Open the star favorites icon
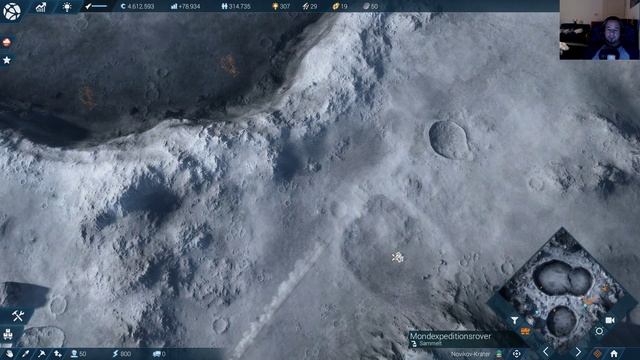 7,60
